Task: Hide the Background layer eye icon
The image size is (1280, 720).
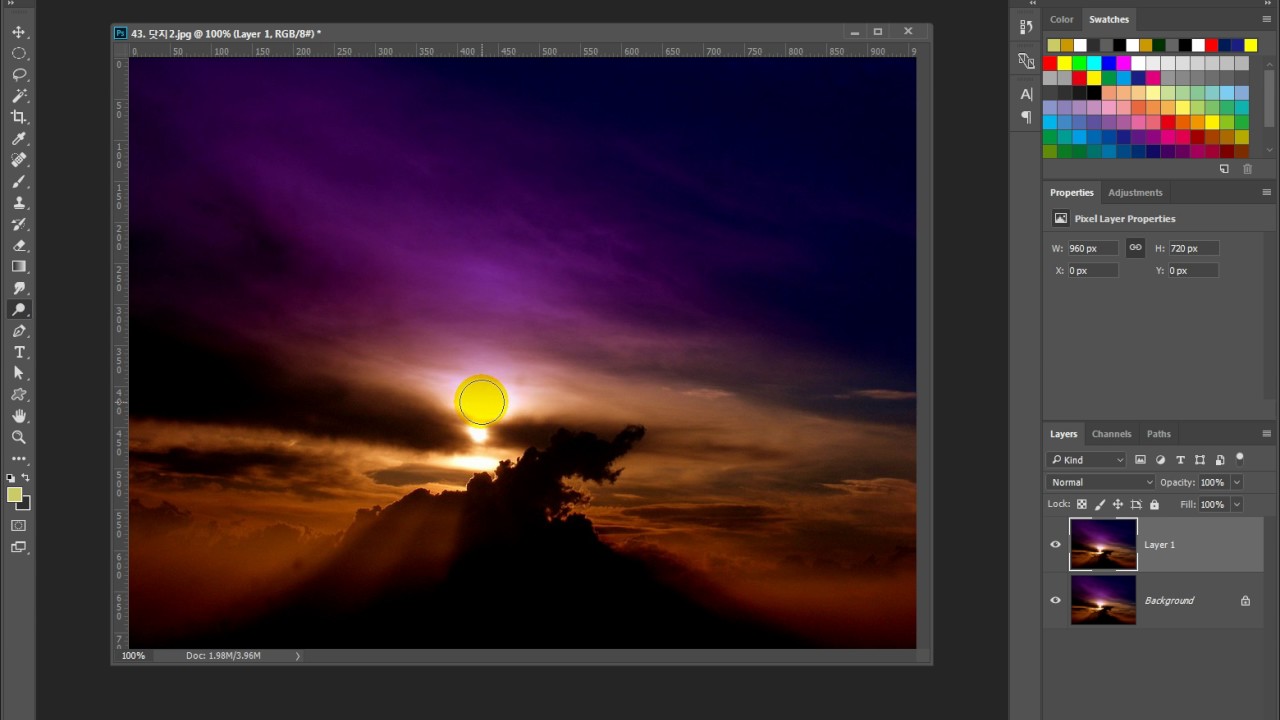Action: click(x=1055, y=601)
